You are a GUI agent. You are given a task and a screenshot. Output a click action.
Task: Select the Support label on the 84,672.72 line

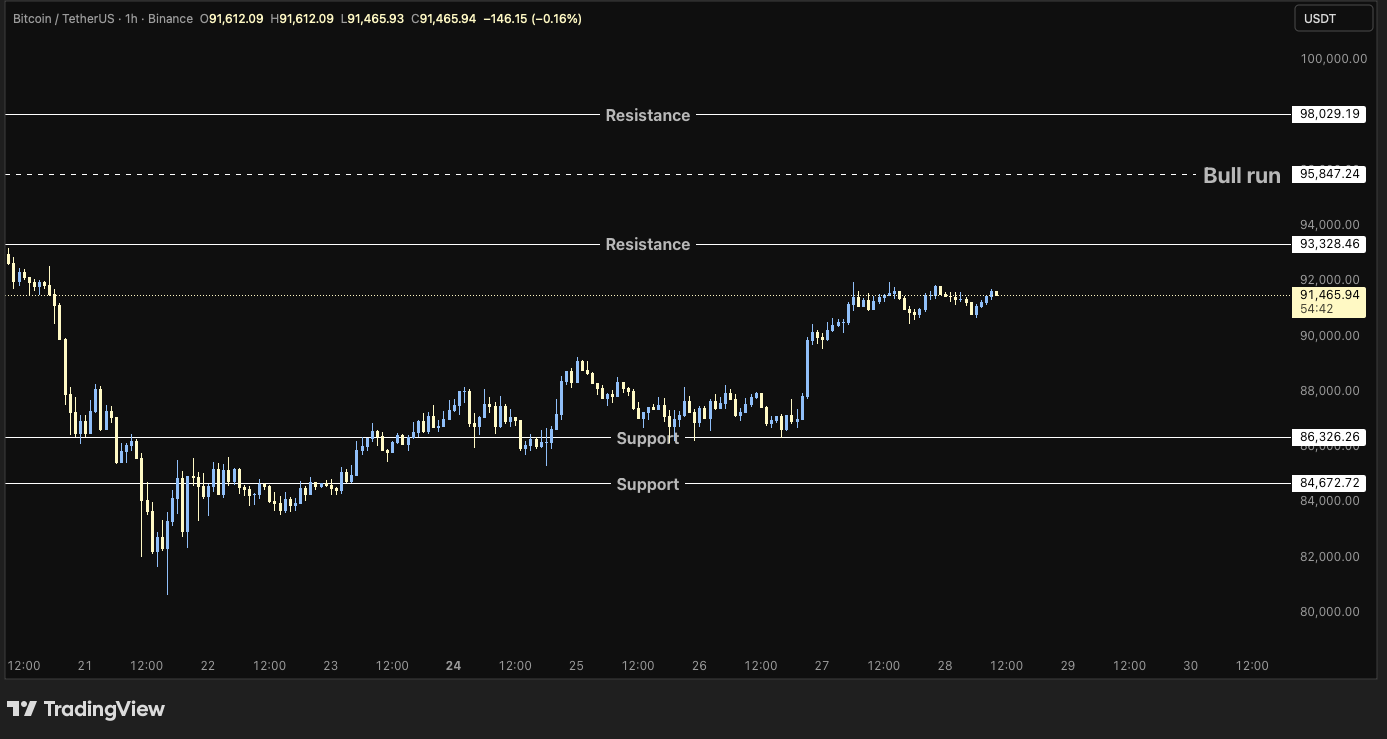647,484
